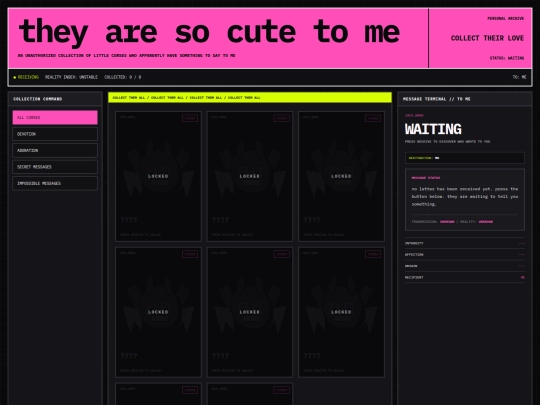Click the Locked badge on the third-row first card
Image resolution: width=540 pixels, height=405 pixels.
coord(190,390)
